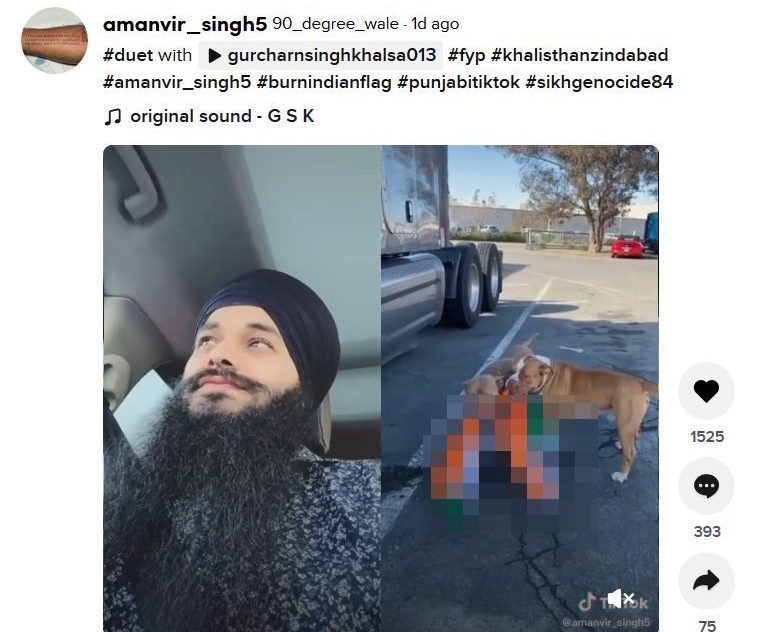769x632 pixels.
Task: Open comments via speech bubble icon
Action: coord(706,486)
